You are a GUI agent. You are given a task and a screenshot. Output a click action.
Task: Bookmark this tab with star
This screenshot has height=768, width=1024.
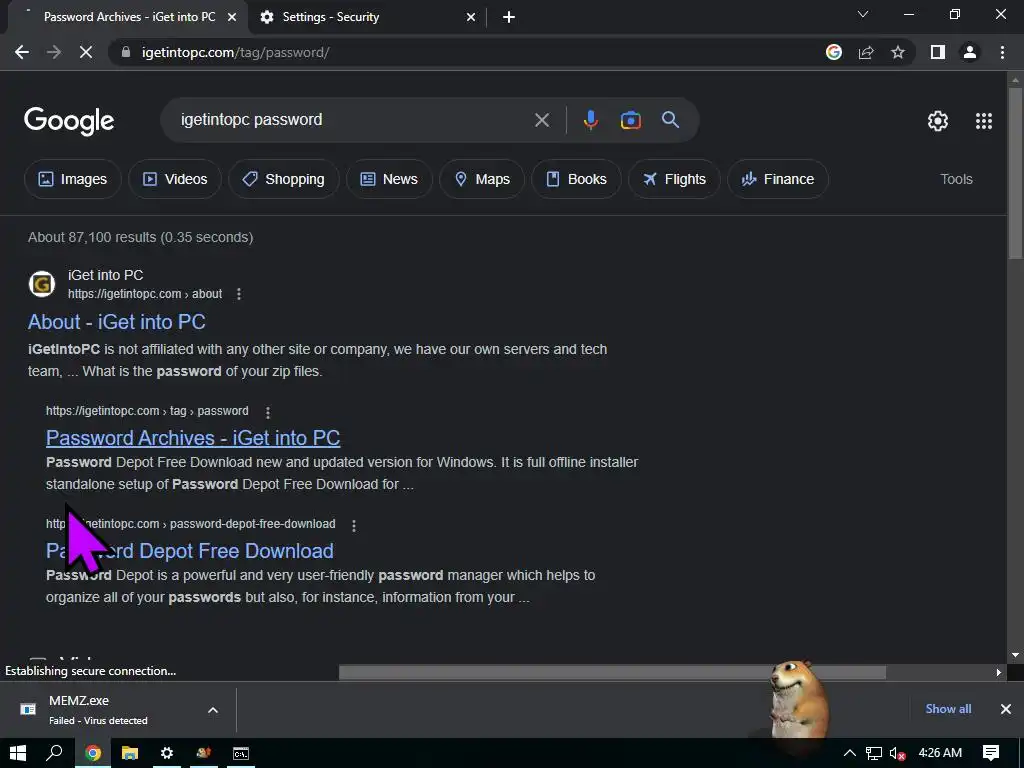(x=898, y=52)
